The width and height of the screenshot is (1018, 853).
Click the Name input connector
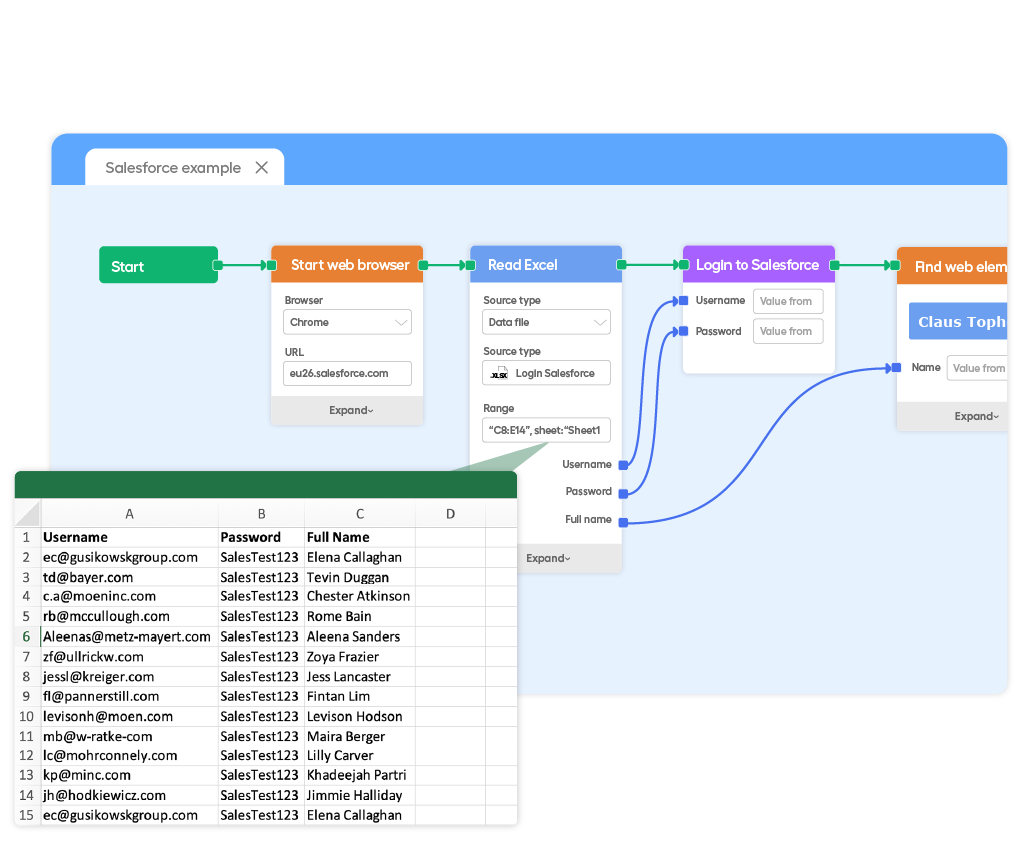pos(897,367)
